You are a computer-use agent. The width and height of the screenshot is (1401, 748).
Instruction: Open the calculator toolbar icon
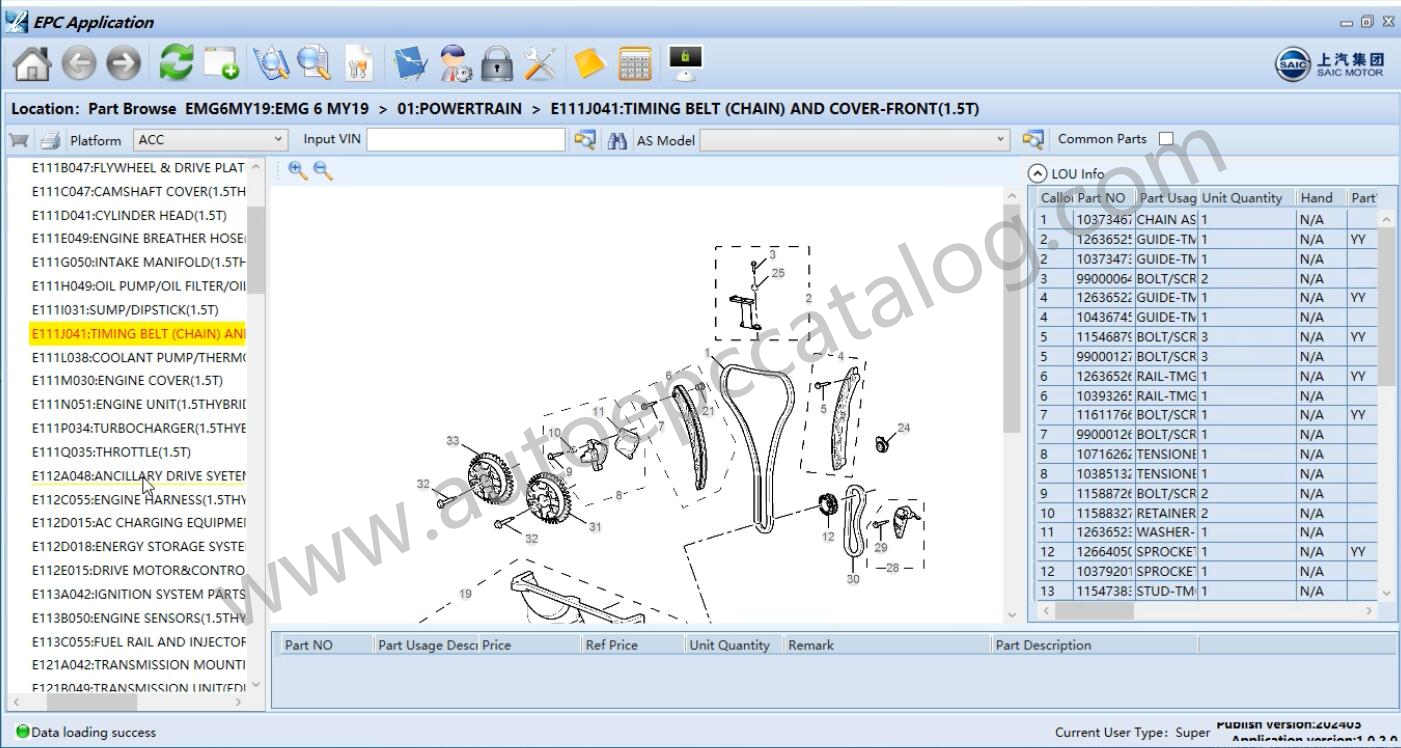pos(636,62)
